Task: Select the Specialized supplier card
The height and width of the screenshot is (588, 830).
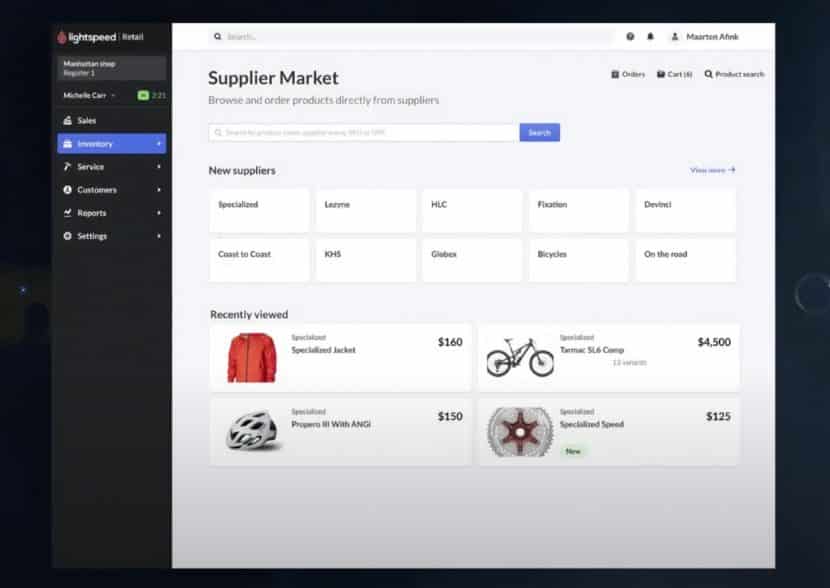Action: point(259,210)
